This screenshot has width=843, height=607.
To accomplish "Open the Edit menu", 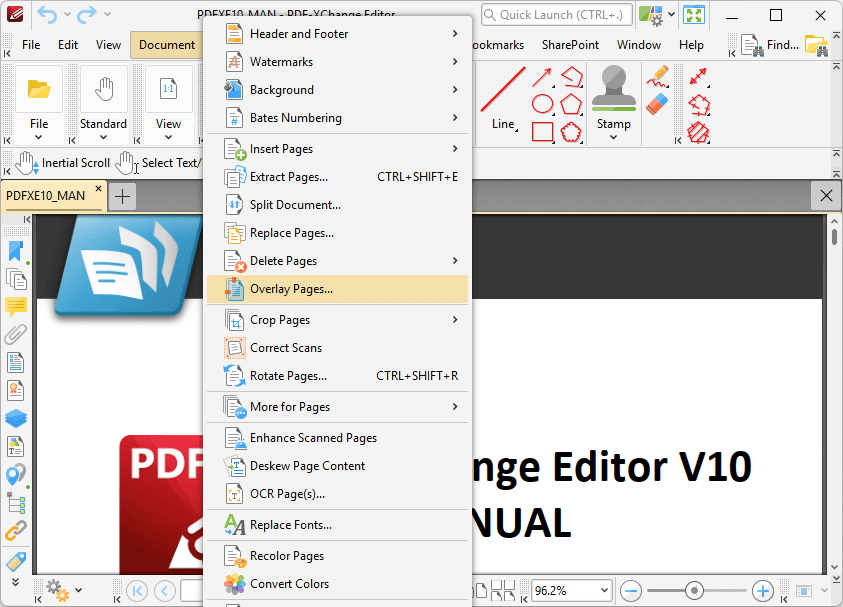I will coord(68,45).
